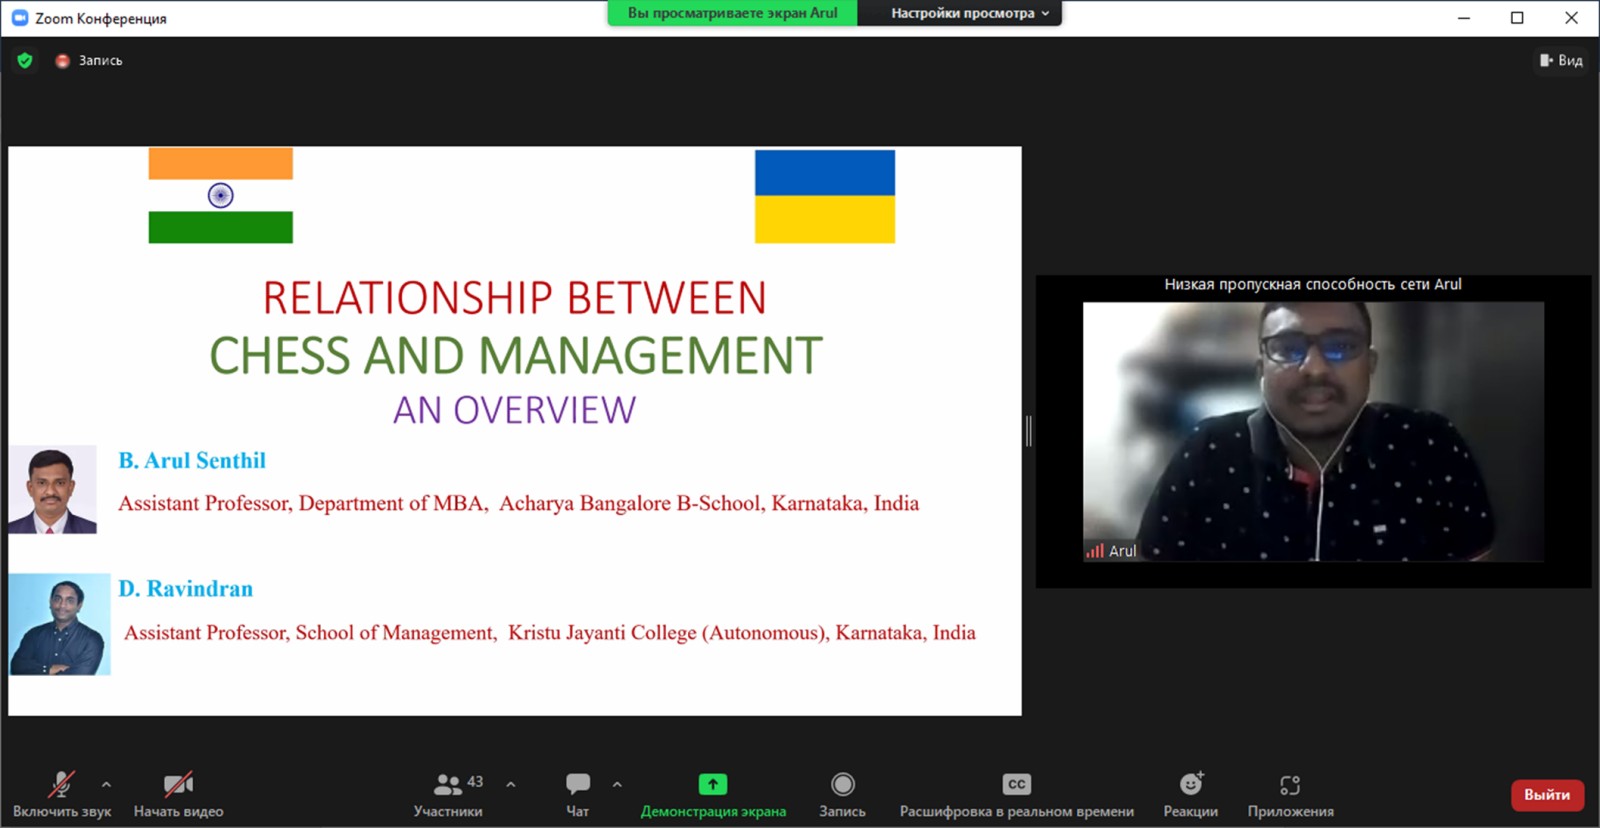Open the View layout menu
This screenshot has width=1600, height=828.
pos(1561,61)
